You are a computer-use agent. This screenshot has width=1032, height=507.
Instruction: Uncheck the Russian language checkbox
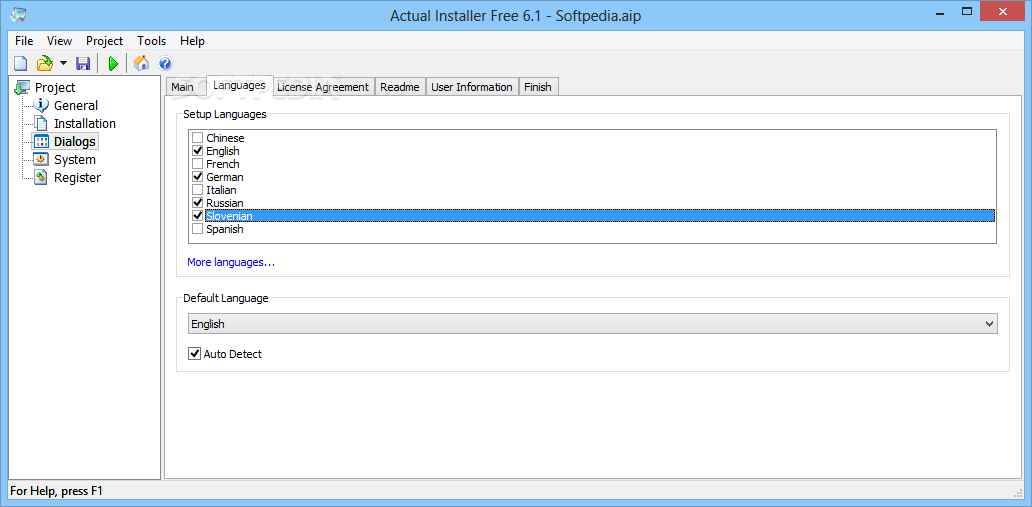197,203
